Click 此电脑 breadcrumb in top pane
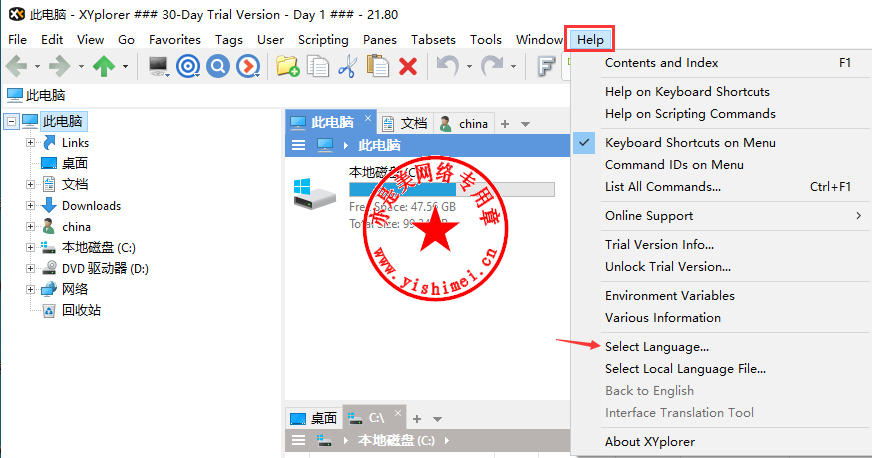Image resolution: width=872 pixels, height=458 pixels. 379,145
